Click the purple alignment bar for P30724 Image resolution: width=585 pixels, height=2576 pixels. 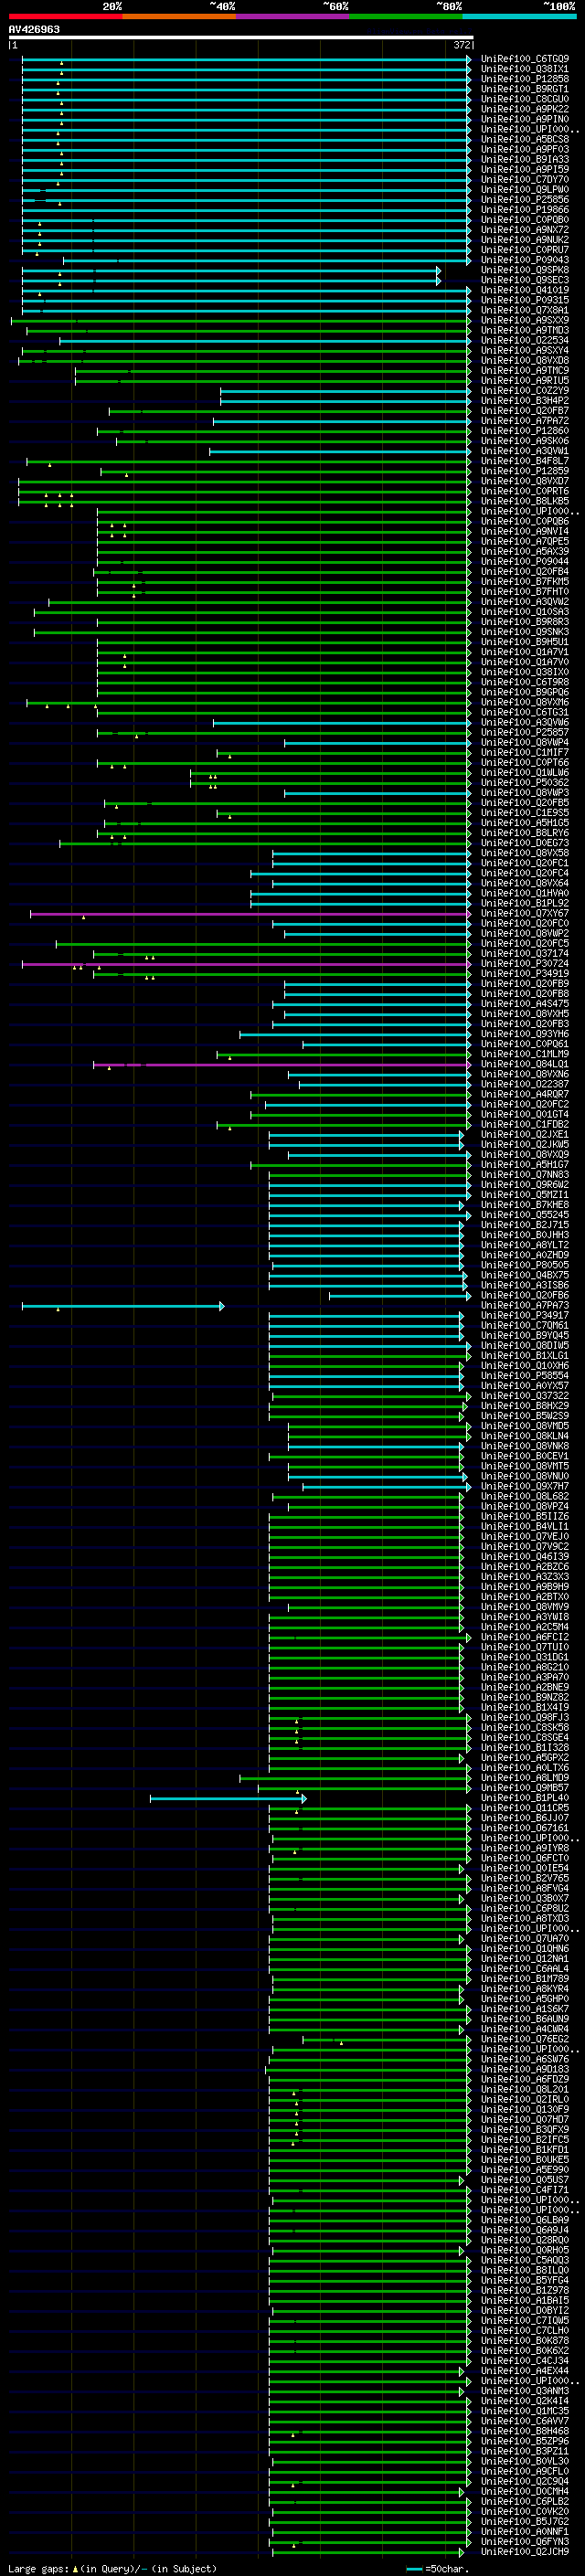pos(246,964)
